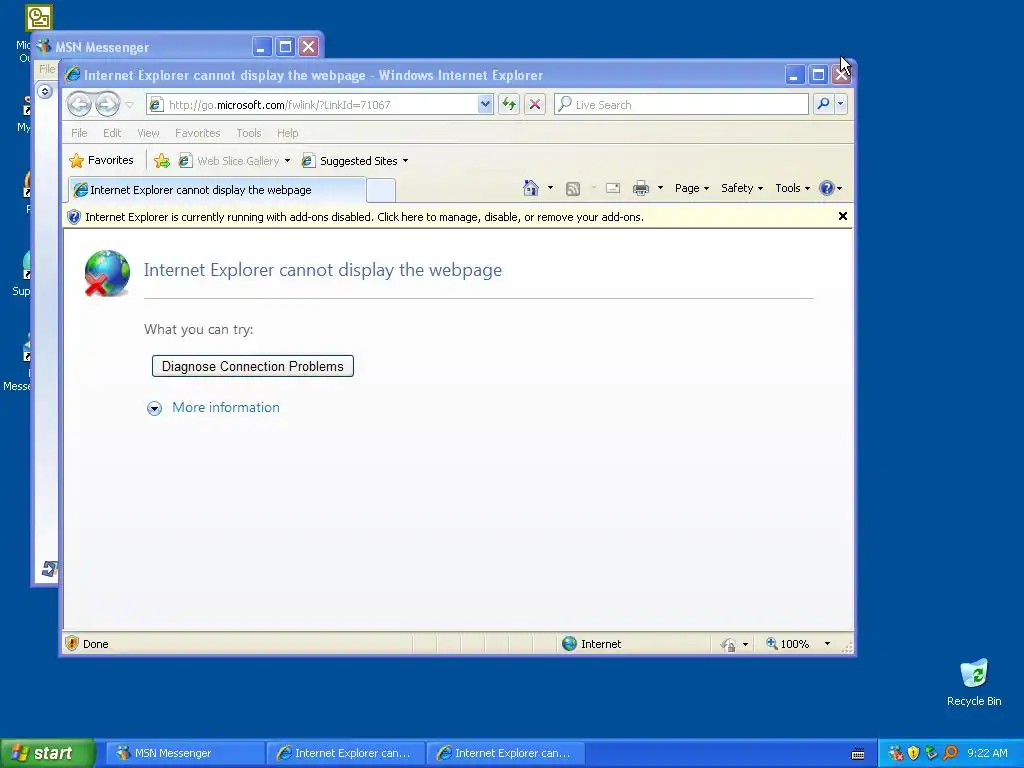Open the Page command menu
Image resolution: width=1024 pixels, height=768 pixels.
(692, 188)
